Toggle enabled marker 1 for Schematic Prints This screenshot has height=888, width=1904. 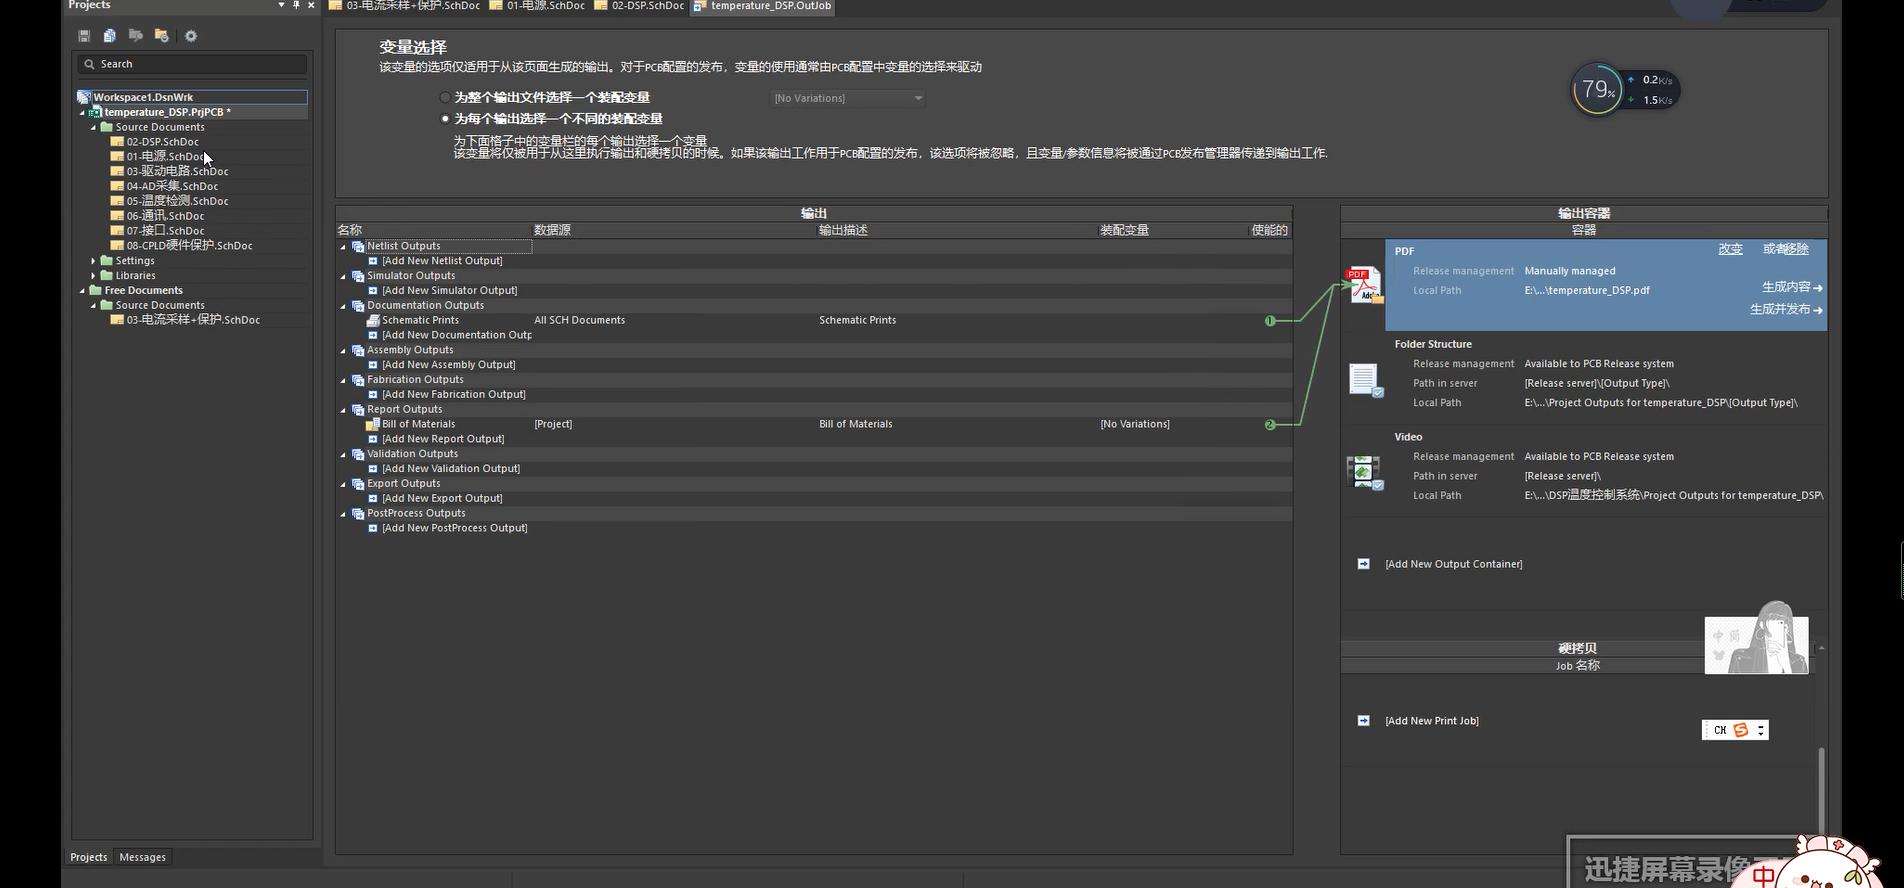1270,321
